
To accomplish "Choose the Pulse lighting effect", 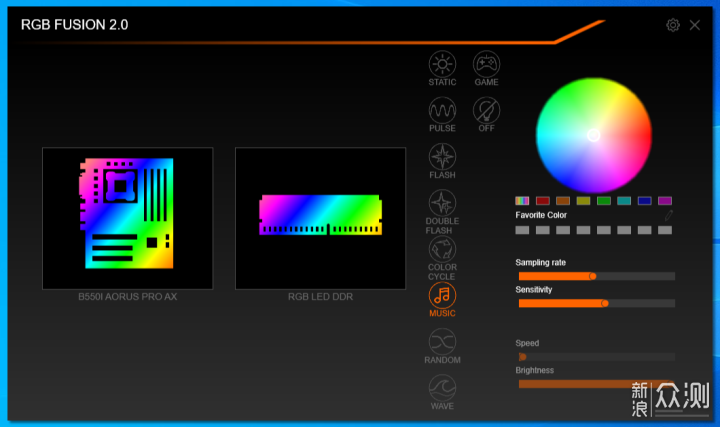I will pos(442,111).
